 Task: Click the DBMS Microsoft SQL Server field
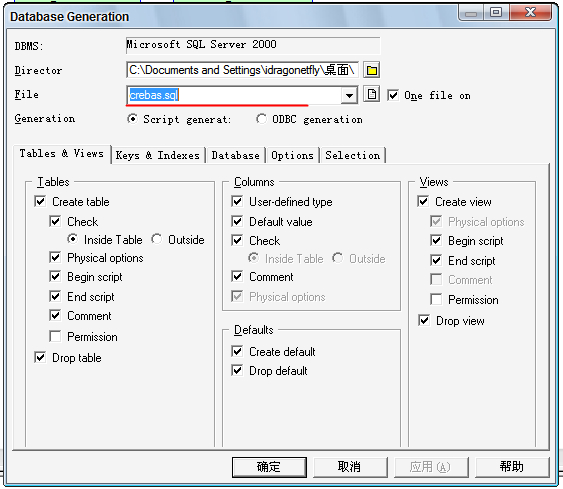pos(253,45)
